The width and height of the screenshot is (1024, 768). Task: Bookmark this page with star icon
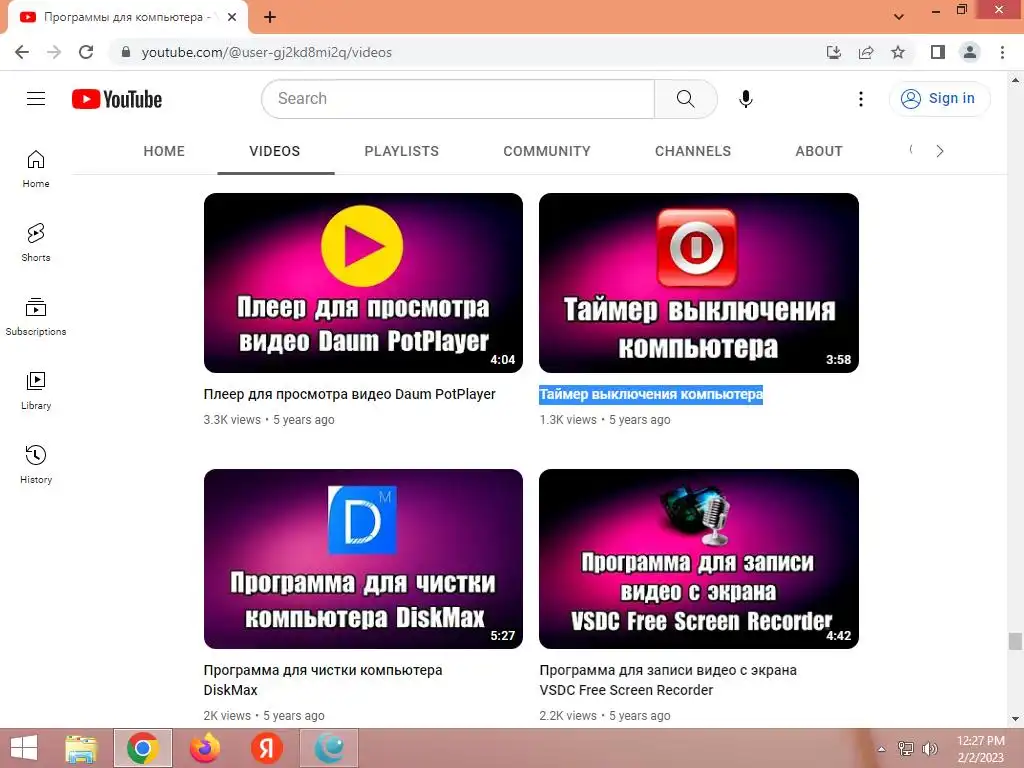point(898,52)
